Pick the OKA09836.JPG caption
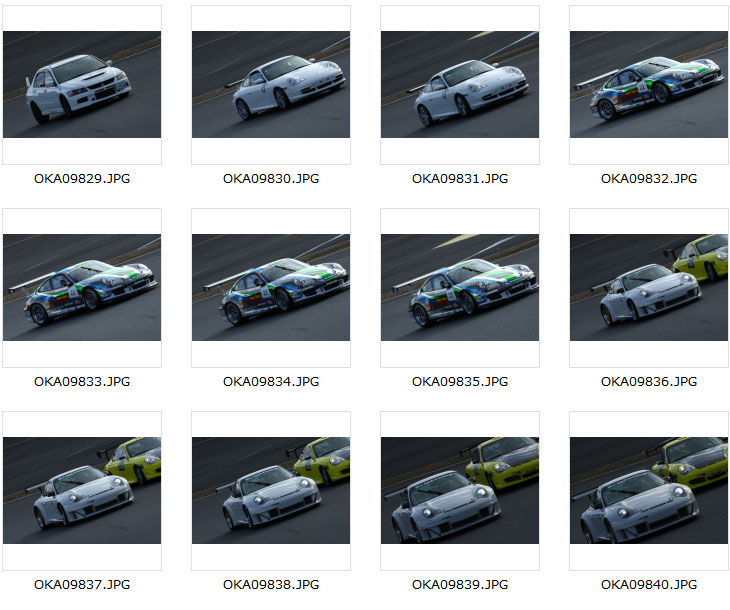Viewport: 730px width, 610px height. coord(649,382)
